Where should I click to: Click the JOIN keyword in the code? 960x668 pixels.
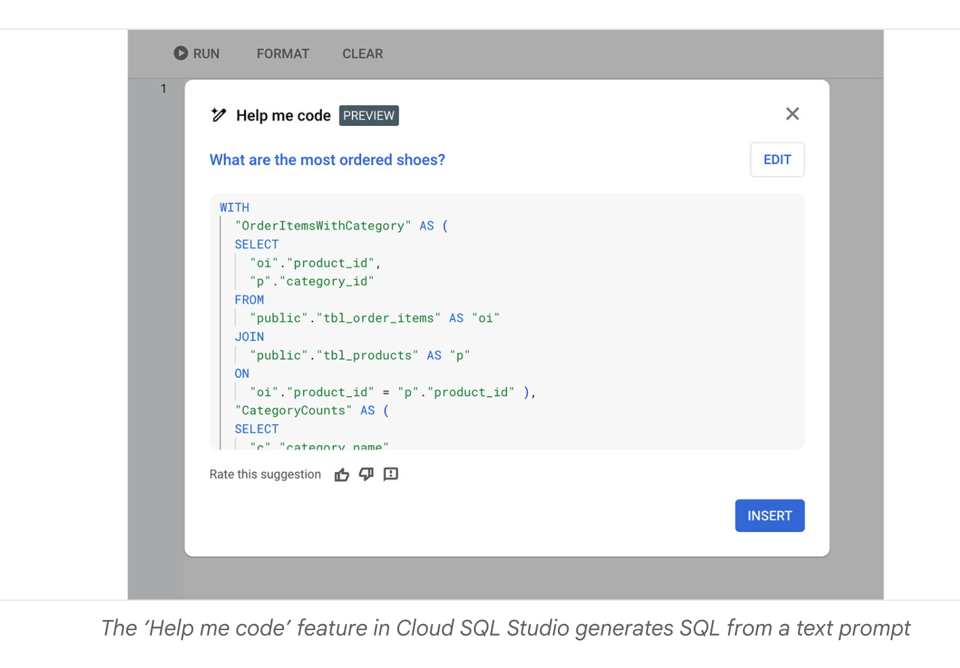point(249,337)
